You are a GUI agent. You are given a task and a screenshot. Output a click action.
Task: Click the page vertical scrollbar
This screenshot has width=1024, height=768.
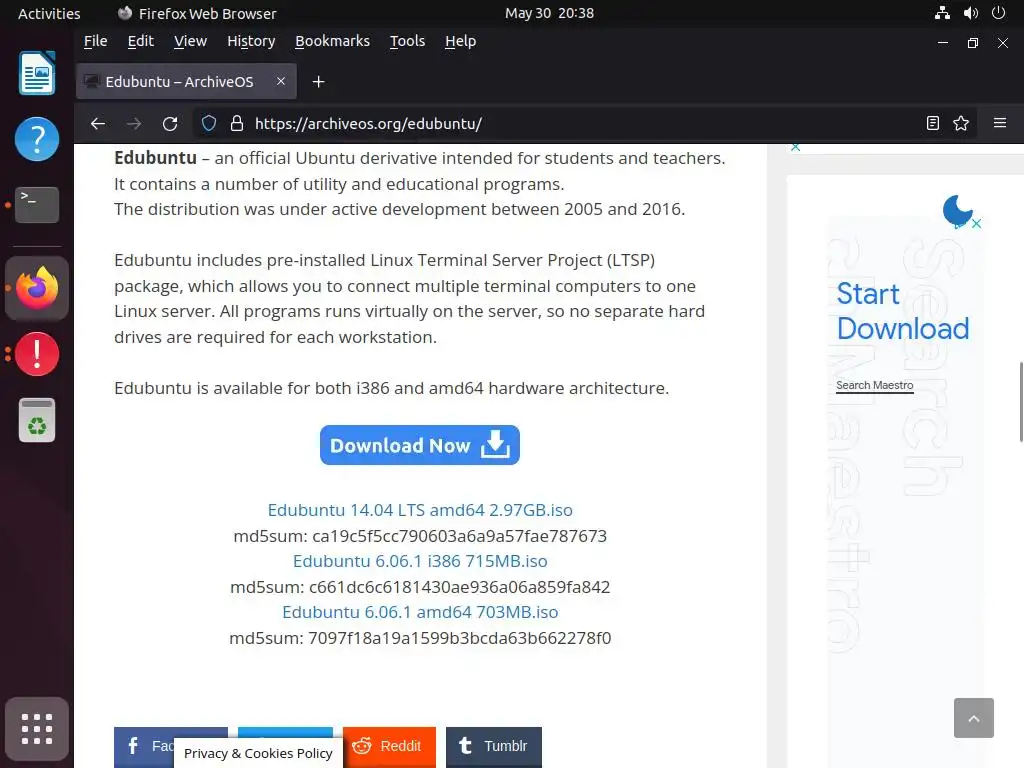pos(1021,402)
